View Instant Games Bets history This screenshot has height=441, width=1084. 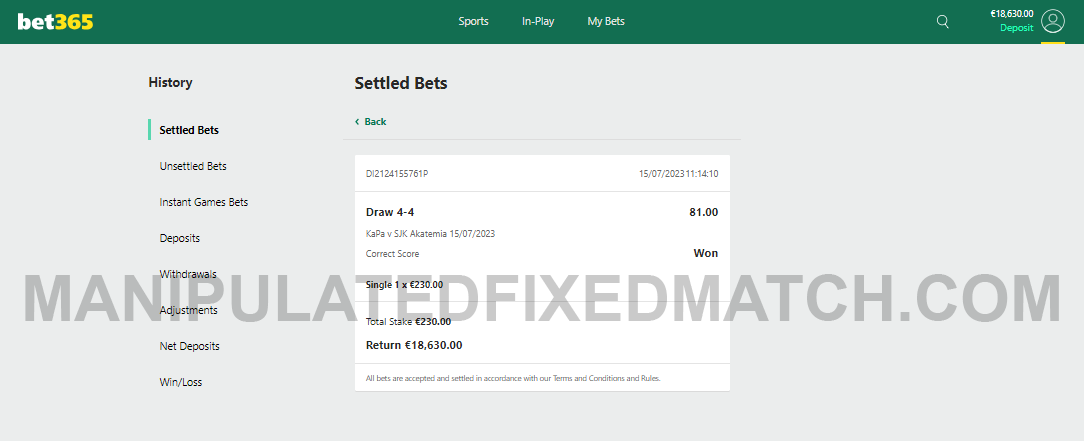point(203,202)
